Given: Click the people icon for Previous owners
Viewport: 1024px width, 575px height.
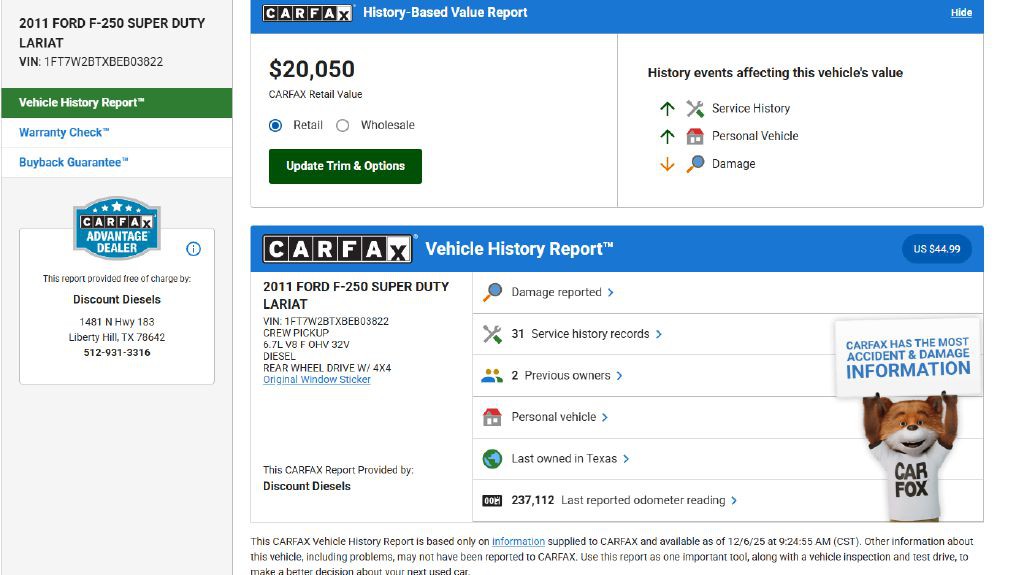Looking at the screenshot, I should (x=492, y=376).
